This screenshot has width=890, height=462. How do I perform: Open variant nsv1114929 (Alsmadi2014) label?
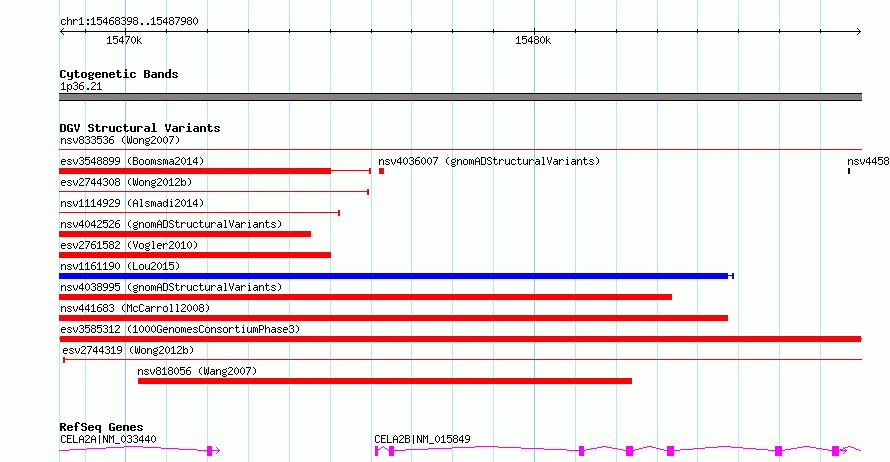(132, 203)
